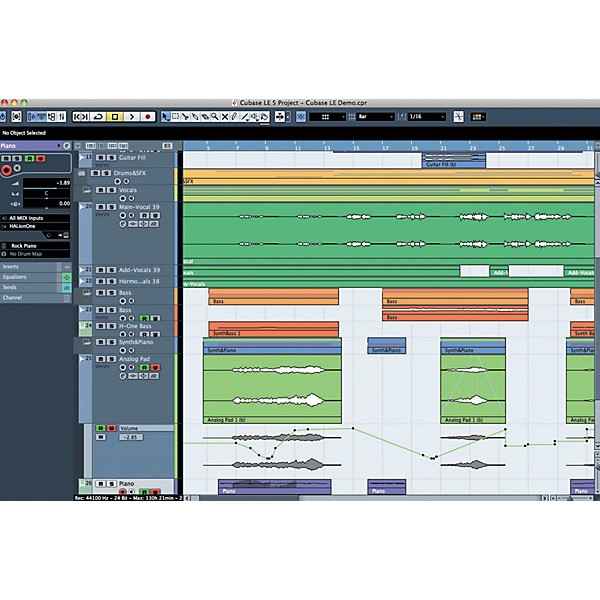Image resolution: width=600 pixels, height=600 pixels.
Task: Collapse the Drums&SFX folder track
Action: (x=82, y=173)
